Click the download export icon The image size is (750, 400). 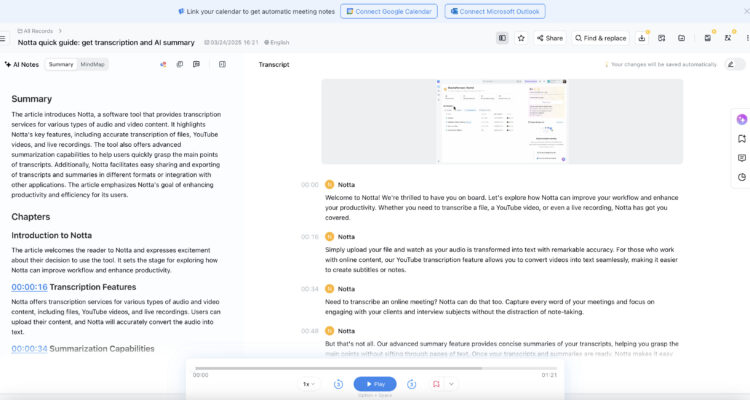tap(642, 38)
